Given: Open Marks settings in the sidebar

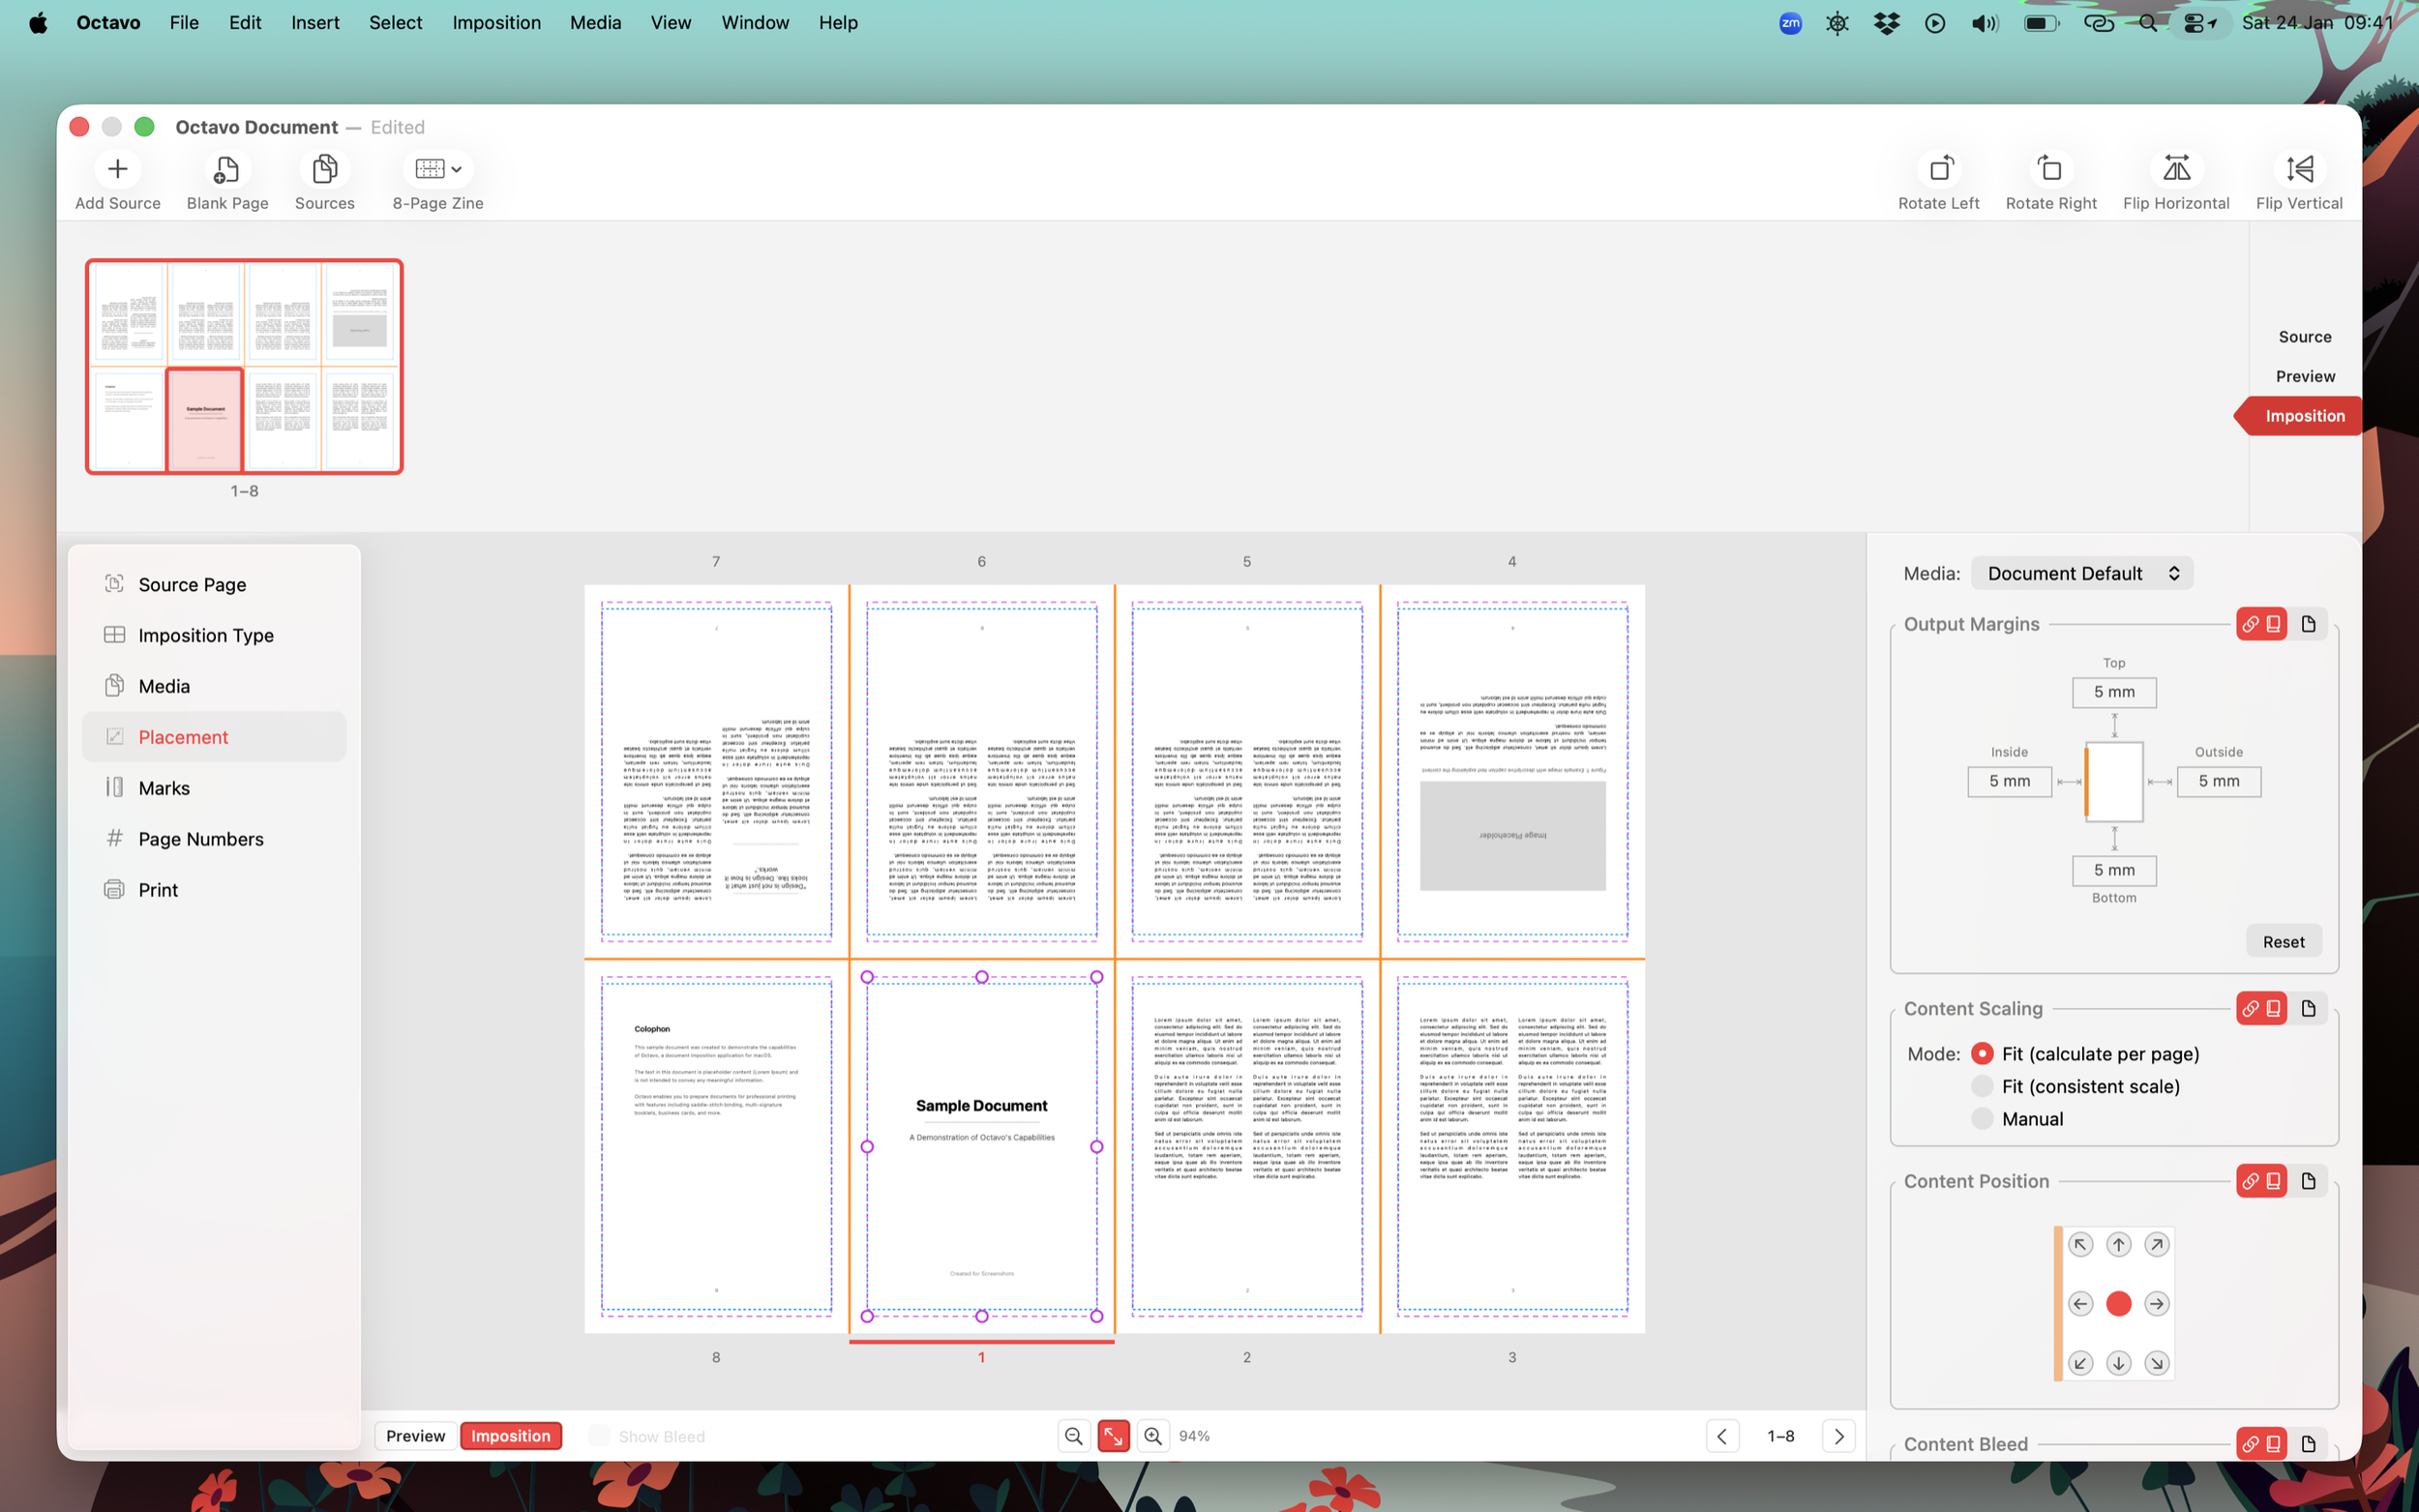Looking at the screenshot, I should (x=165, y=788).
